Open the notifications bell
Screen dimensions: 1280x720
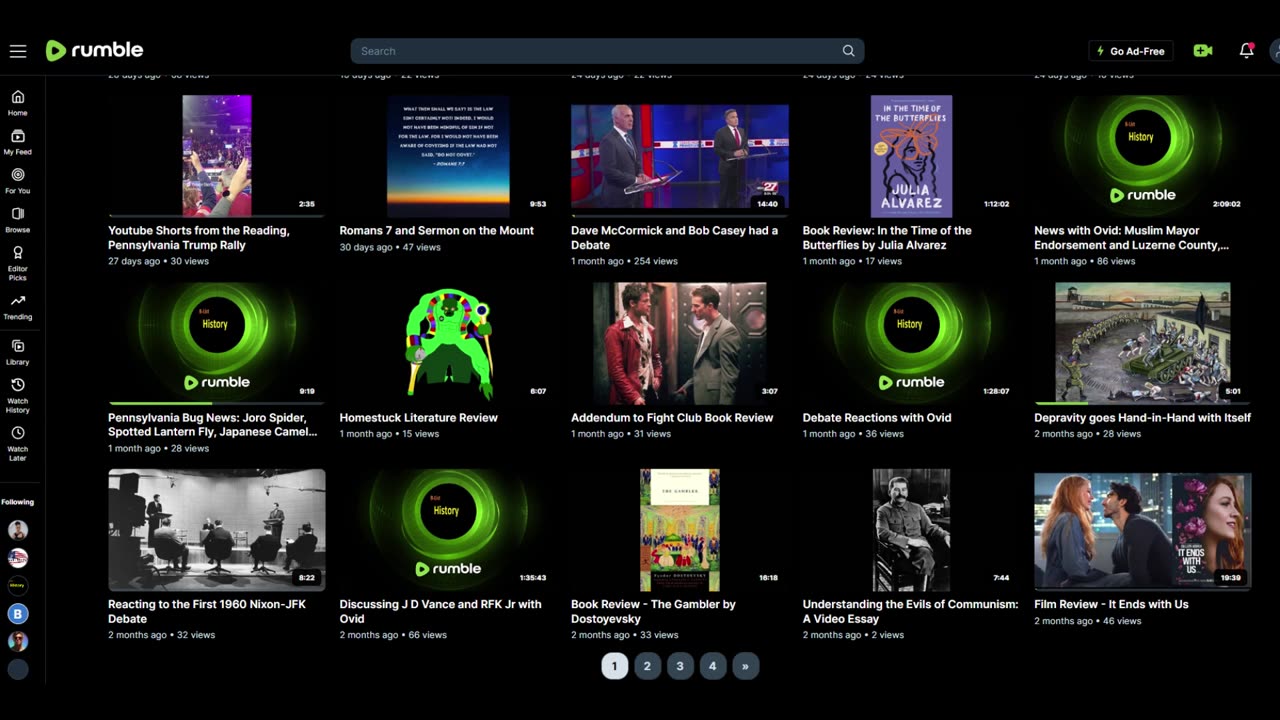click(x=1246, y=51)
